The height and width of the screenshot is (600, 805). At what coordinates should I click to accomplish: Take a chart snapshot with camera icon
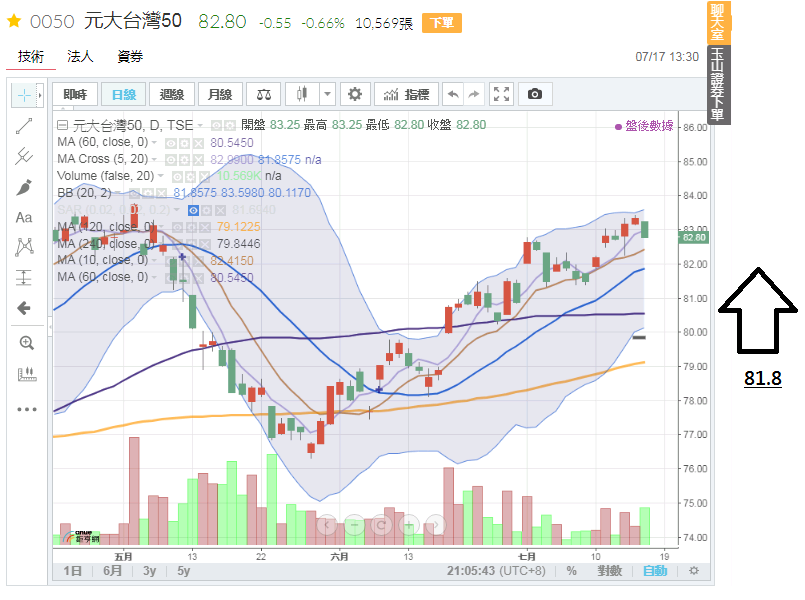535,94
